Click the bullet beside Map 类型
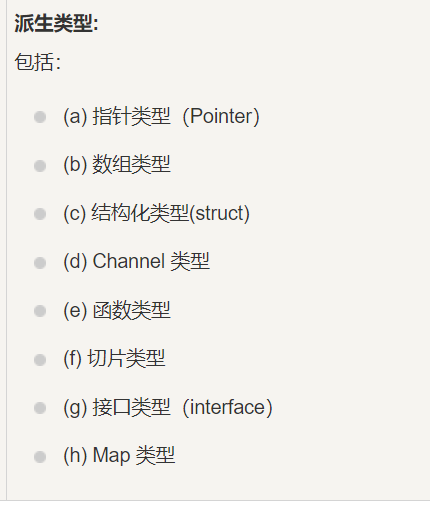 tap(40, 457)
